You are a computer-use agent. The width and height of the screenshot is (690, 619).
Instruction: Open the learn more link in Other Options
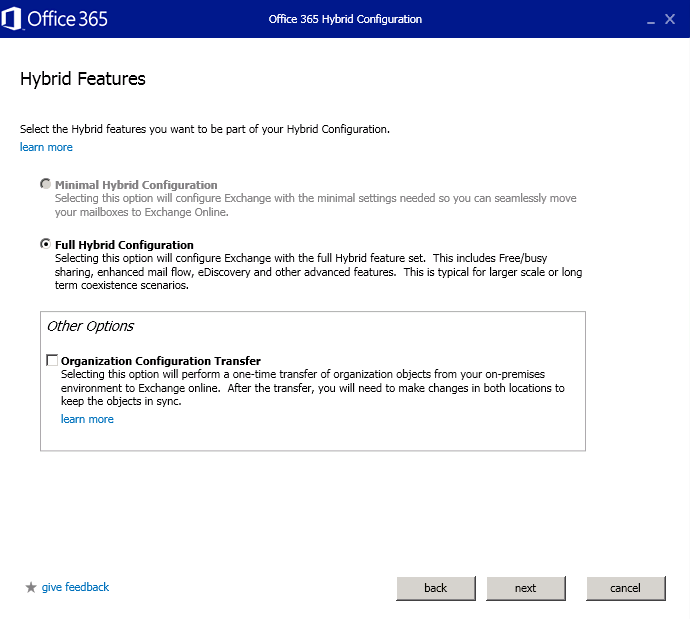click(87, 419)
